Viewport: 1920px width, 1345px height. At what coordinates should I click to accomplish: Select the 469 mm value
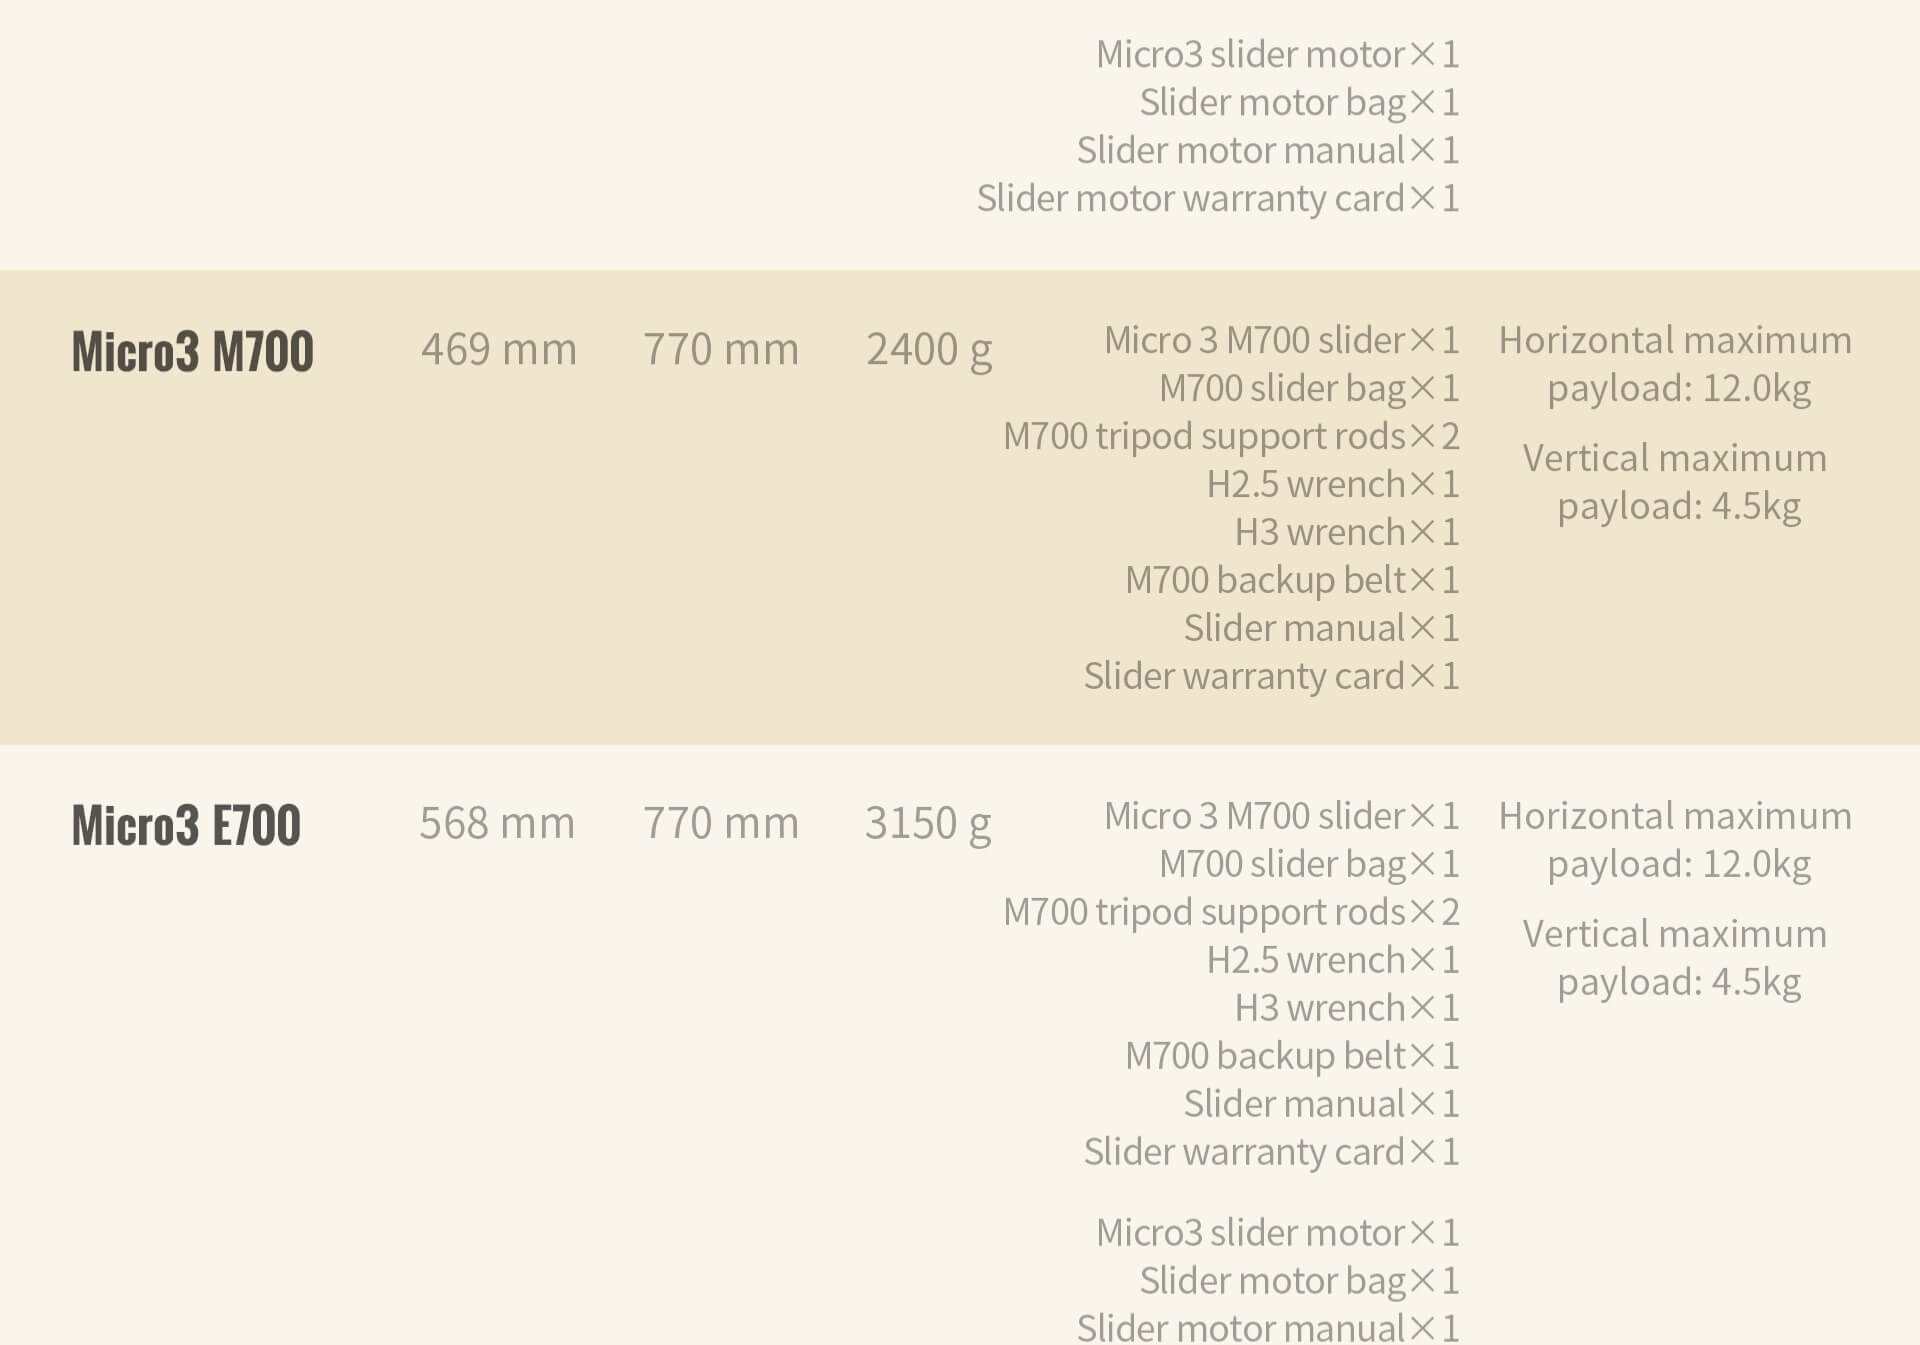click(x=499, y=349)
